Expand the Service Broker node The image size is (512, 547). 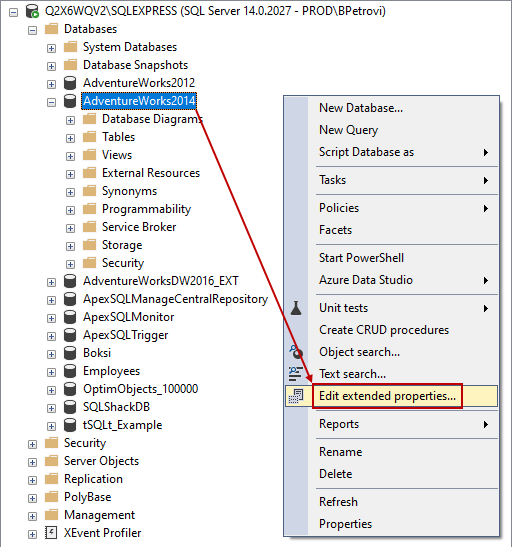70,228
